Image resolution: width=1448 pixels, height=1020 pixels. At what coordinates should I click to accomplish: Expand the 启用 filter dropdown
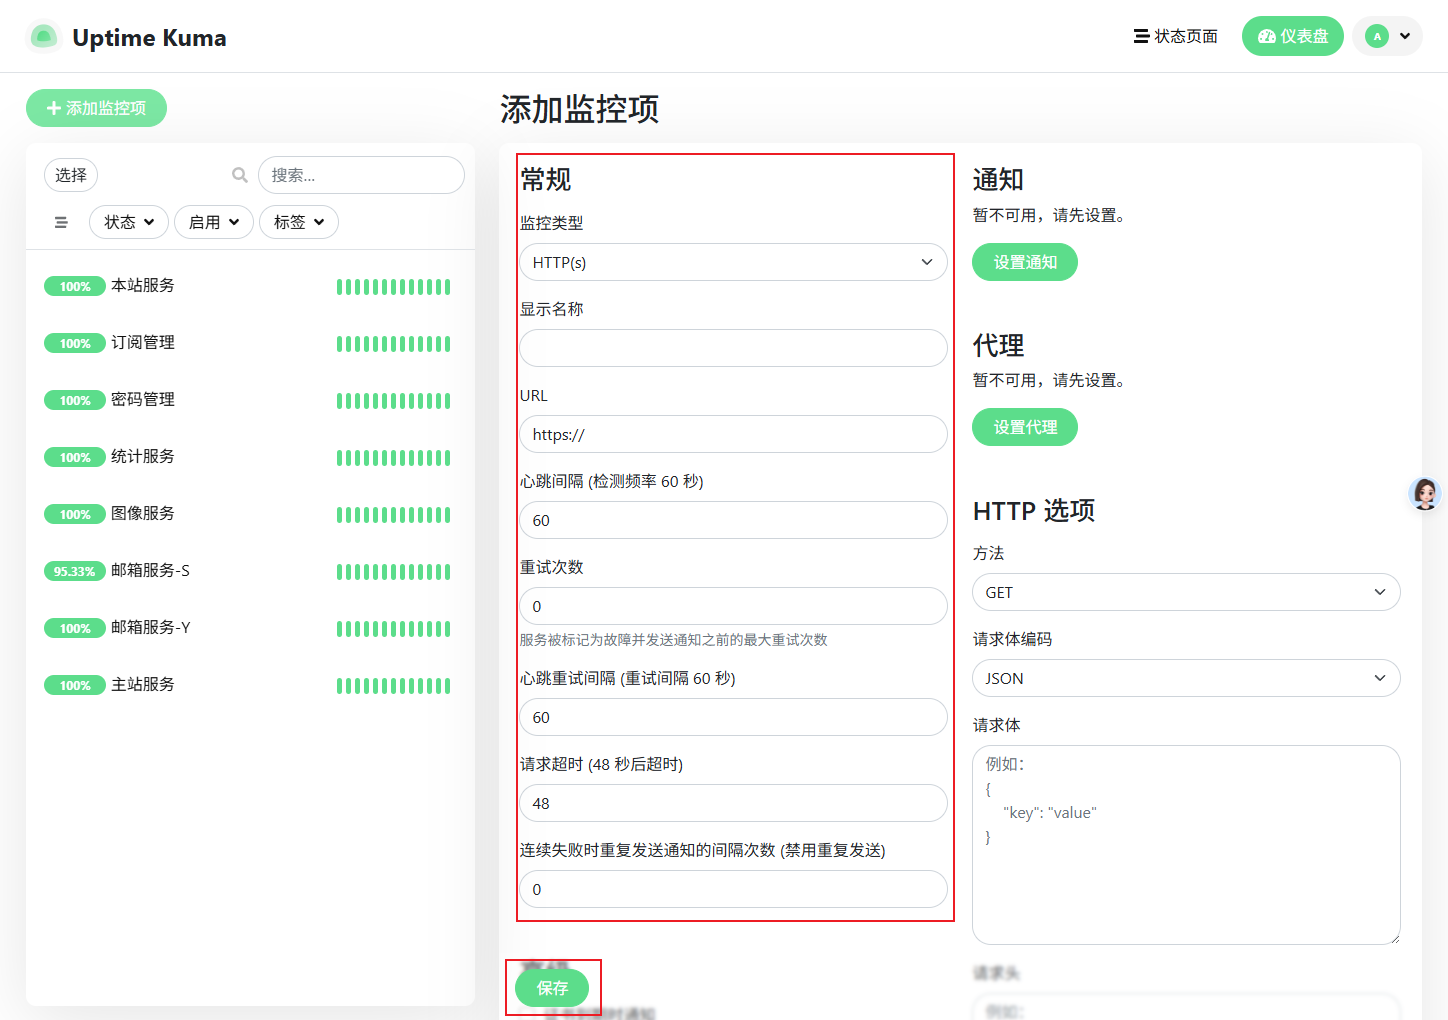[x=214, y=222]
